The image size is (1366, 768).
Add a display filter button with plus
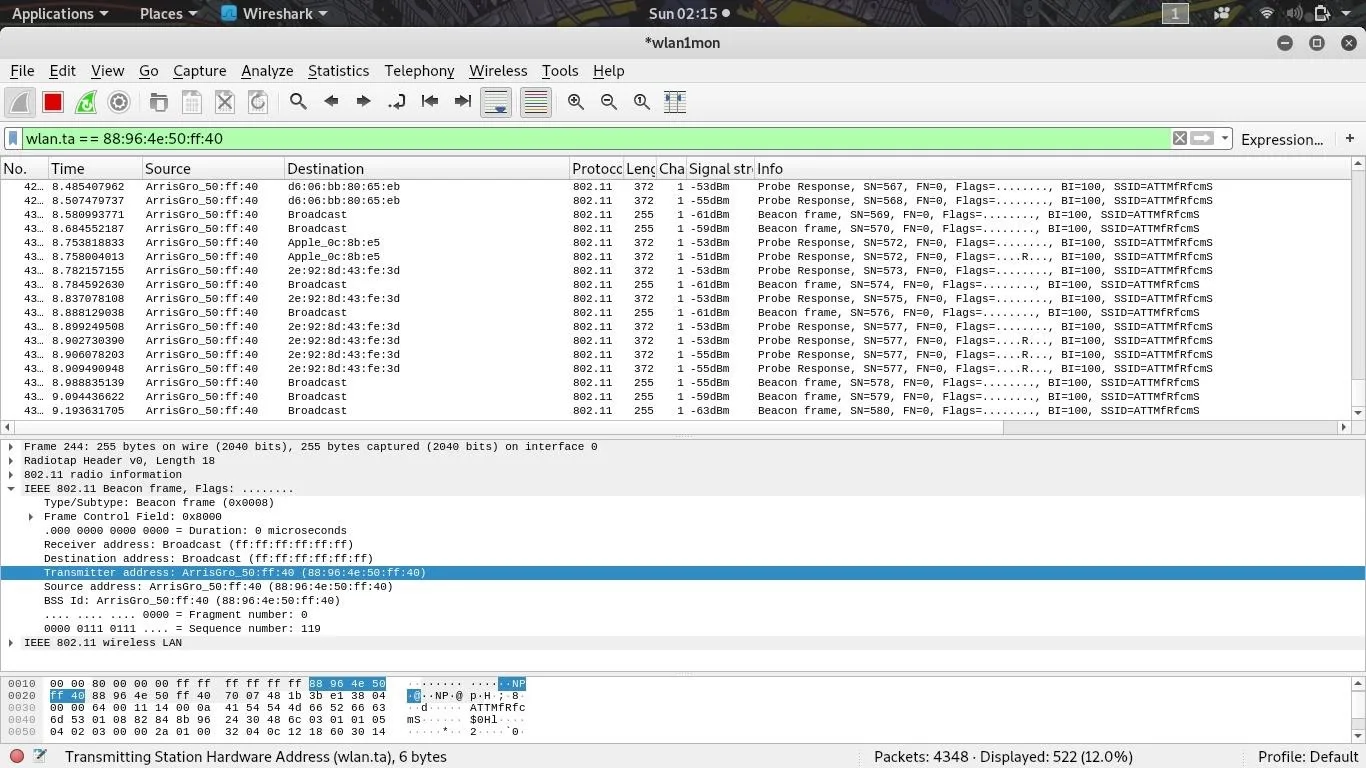[1349, 138]
